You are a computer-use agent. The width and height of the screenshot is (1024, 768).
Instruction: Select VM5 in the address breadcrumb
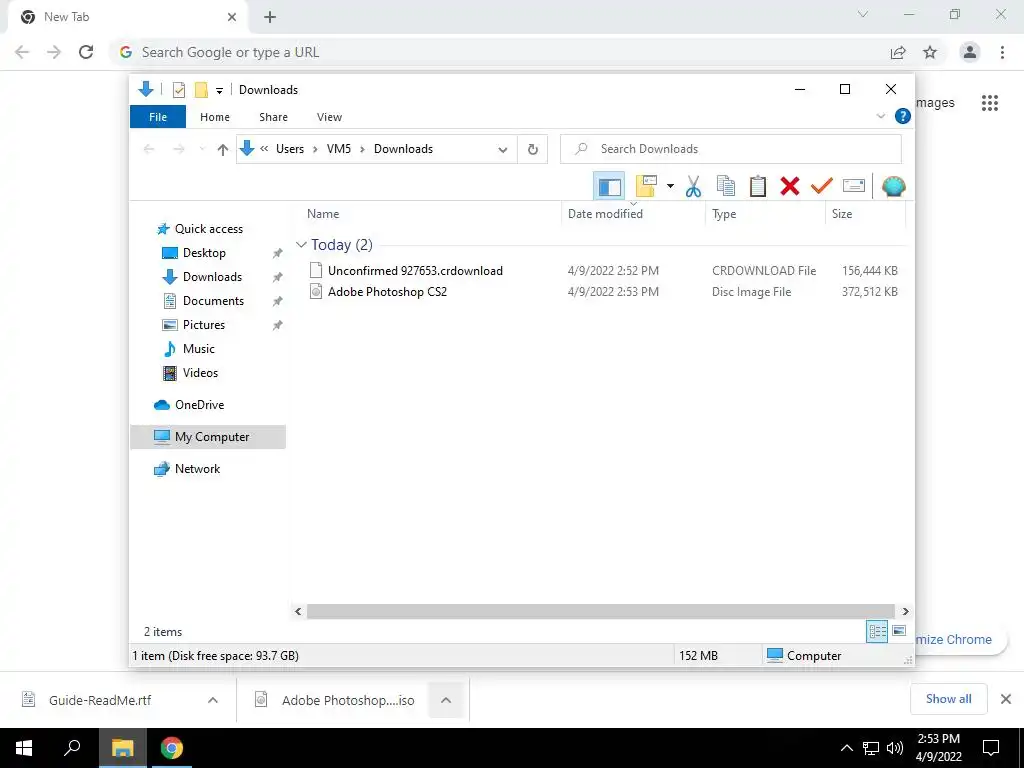click(339, 149)
